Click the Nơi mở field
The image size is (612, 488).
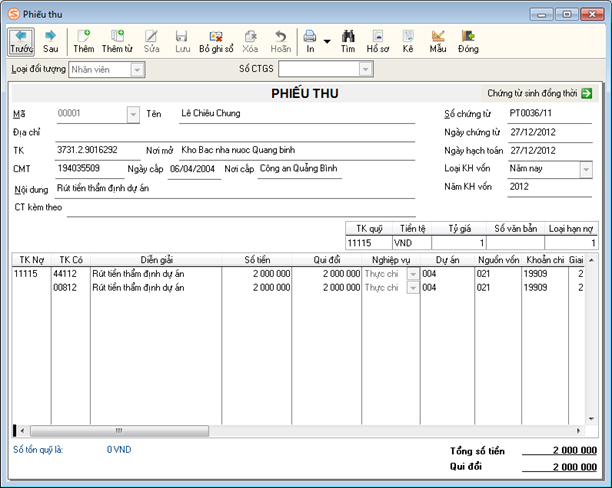(297, 151)
